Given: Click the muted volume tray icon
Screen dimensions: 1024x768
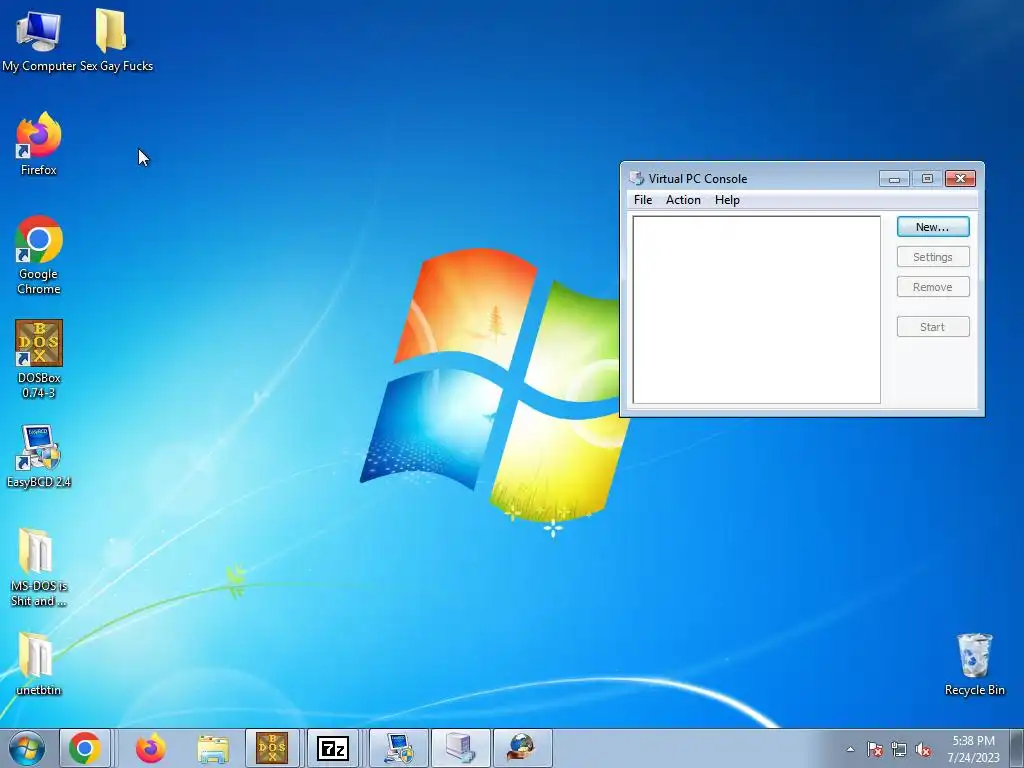Looking at the screenshot, I should [923, 749].
